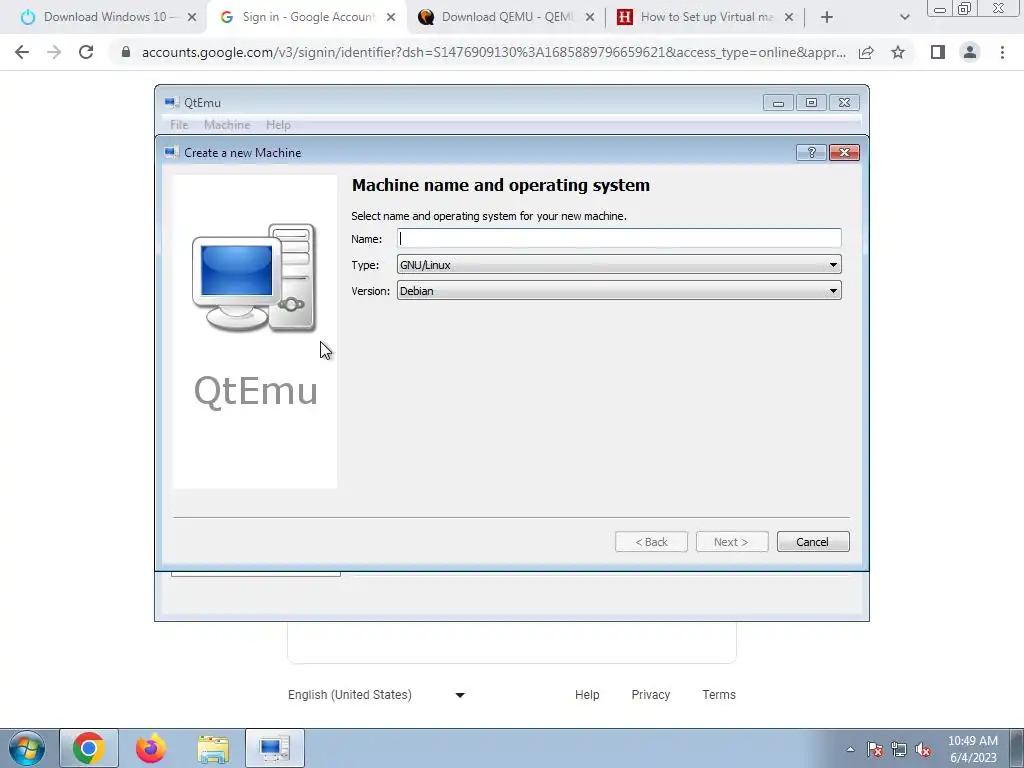This screenshot has width=1024, height=768.
Task: Open the English (United States) language dropdown
Action: [376, 695]
